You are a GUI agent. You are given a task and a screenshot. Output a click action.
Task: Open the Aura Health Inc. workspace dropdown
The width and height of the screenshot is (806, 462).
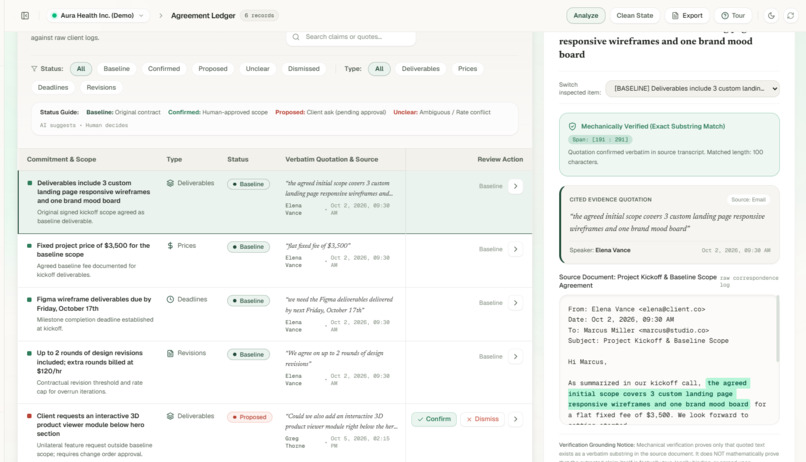point(98,15)
